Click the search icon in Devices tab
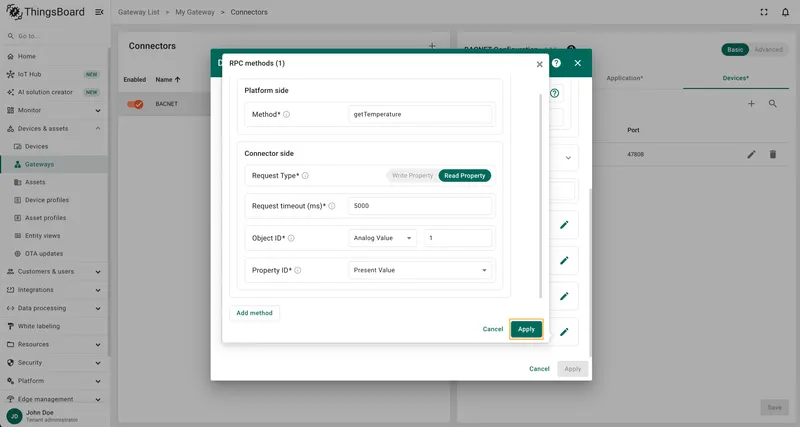Screen dimensions: 800x427 coord(772,104)
